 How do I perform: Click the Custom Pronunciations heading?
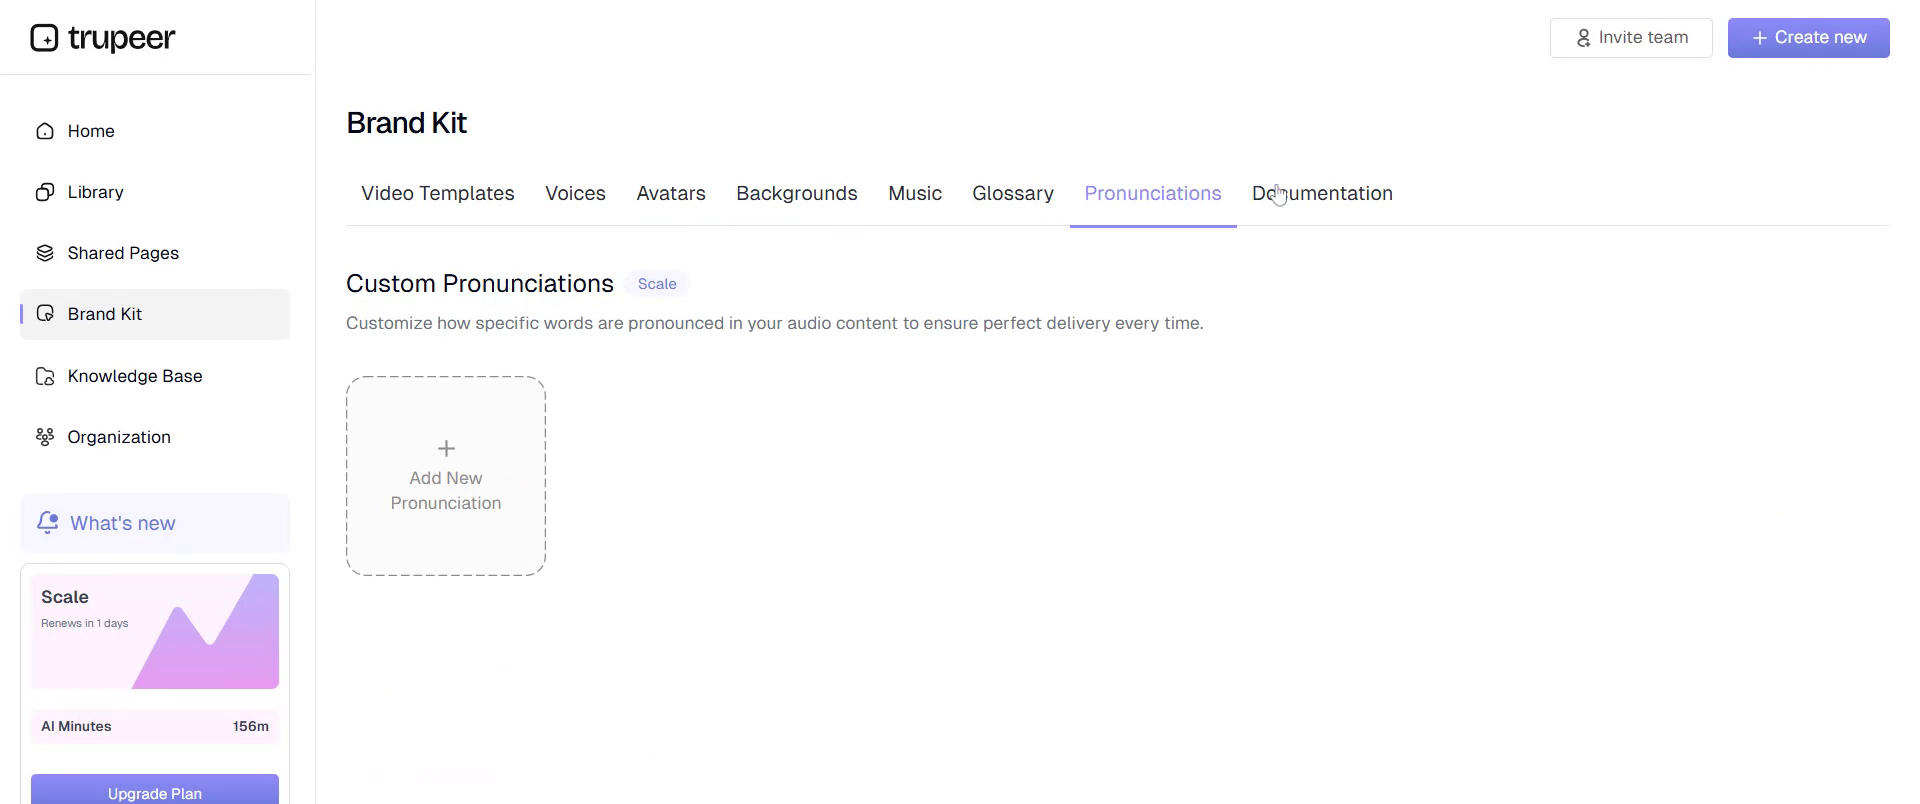click(480, 284)
